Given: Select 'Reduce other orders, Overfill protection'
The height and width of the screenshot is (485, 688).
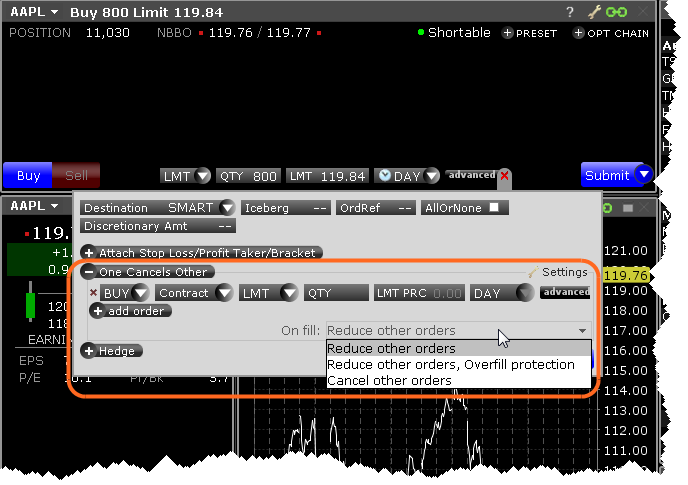Looking at the screenshot, I should coord(450,365).
